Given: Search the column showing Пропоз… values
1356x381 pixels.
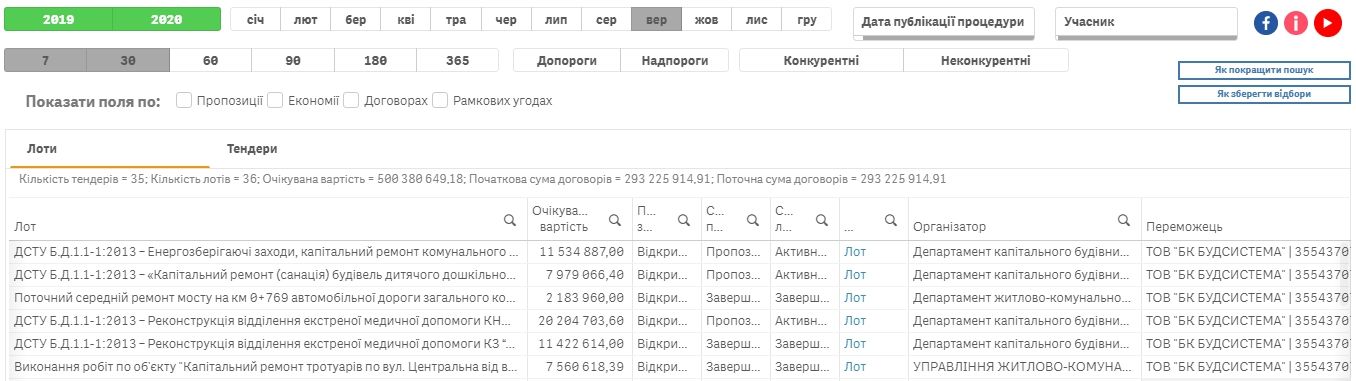Looking at the screenshot, I should tap(752, 220).
